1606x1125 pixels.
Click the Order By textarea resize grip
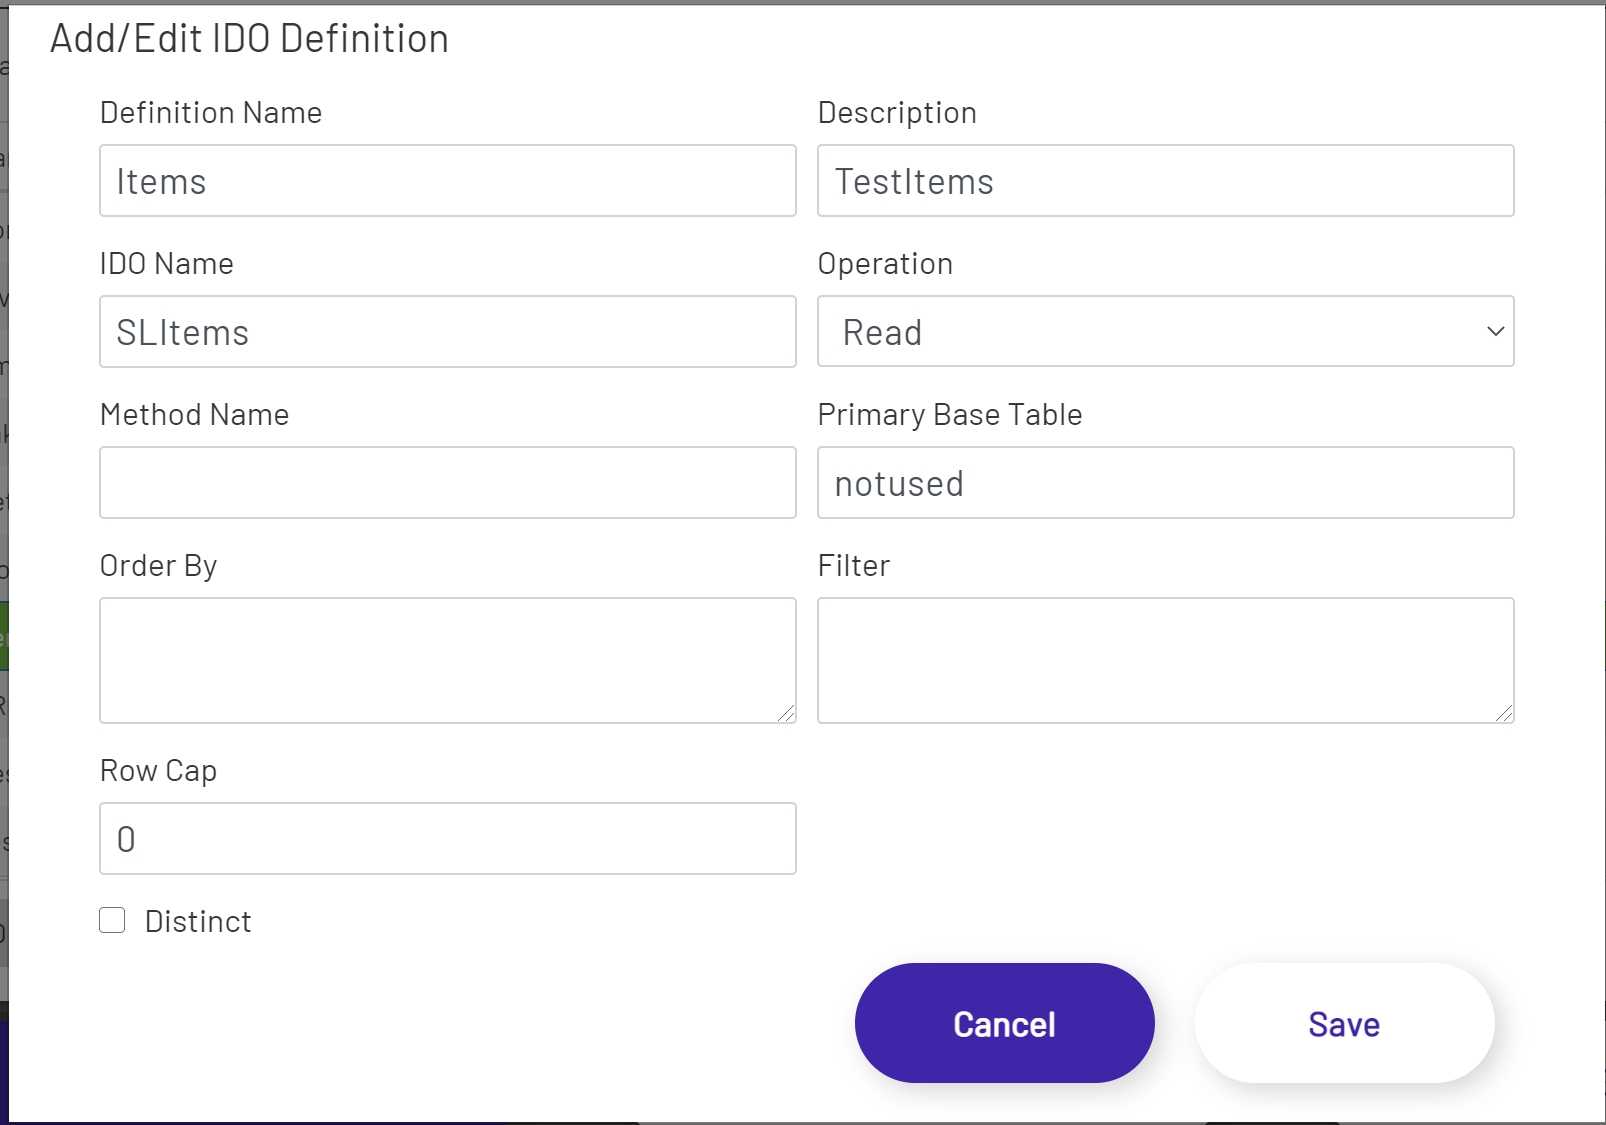787,714
